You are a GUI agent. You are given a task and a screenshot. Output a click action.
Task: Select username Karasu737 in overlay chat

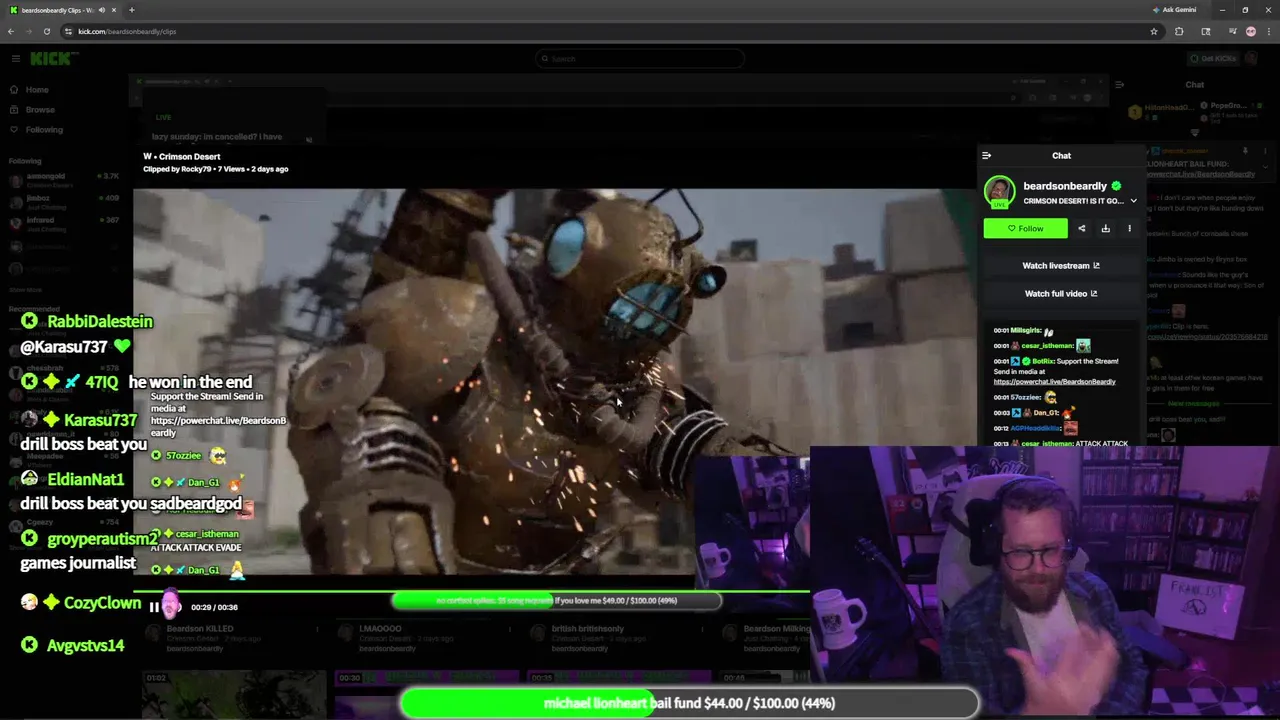coord(100,421)
